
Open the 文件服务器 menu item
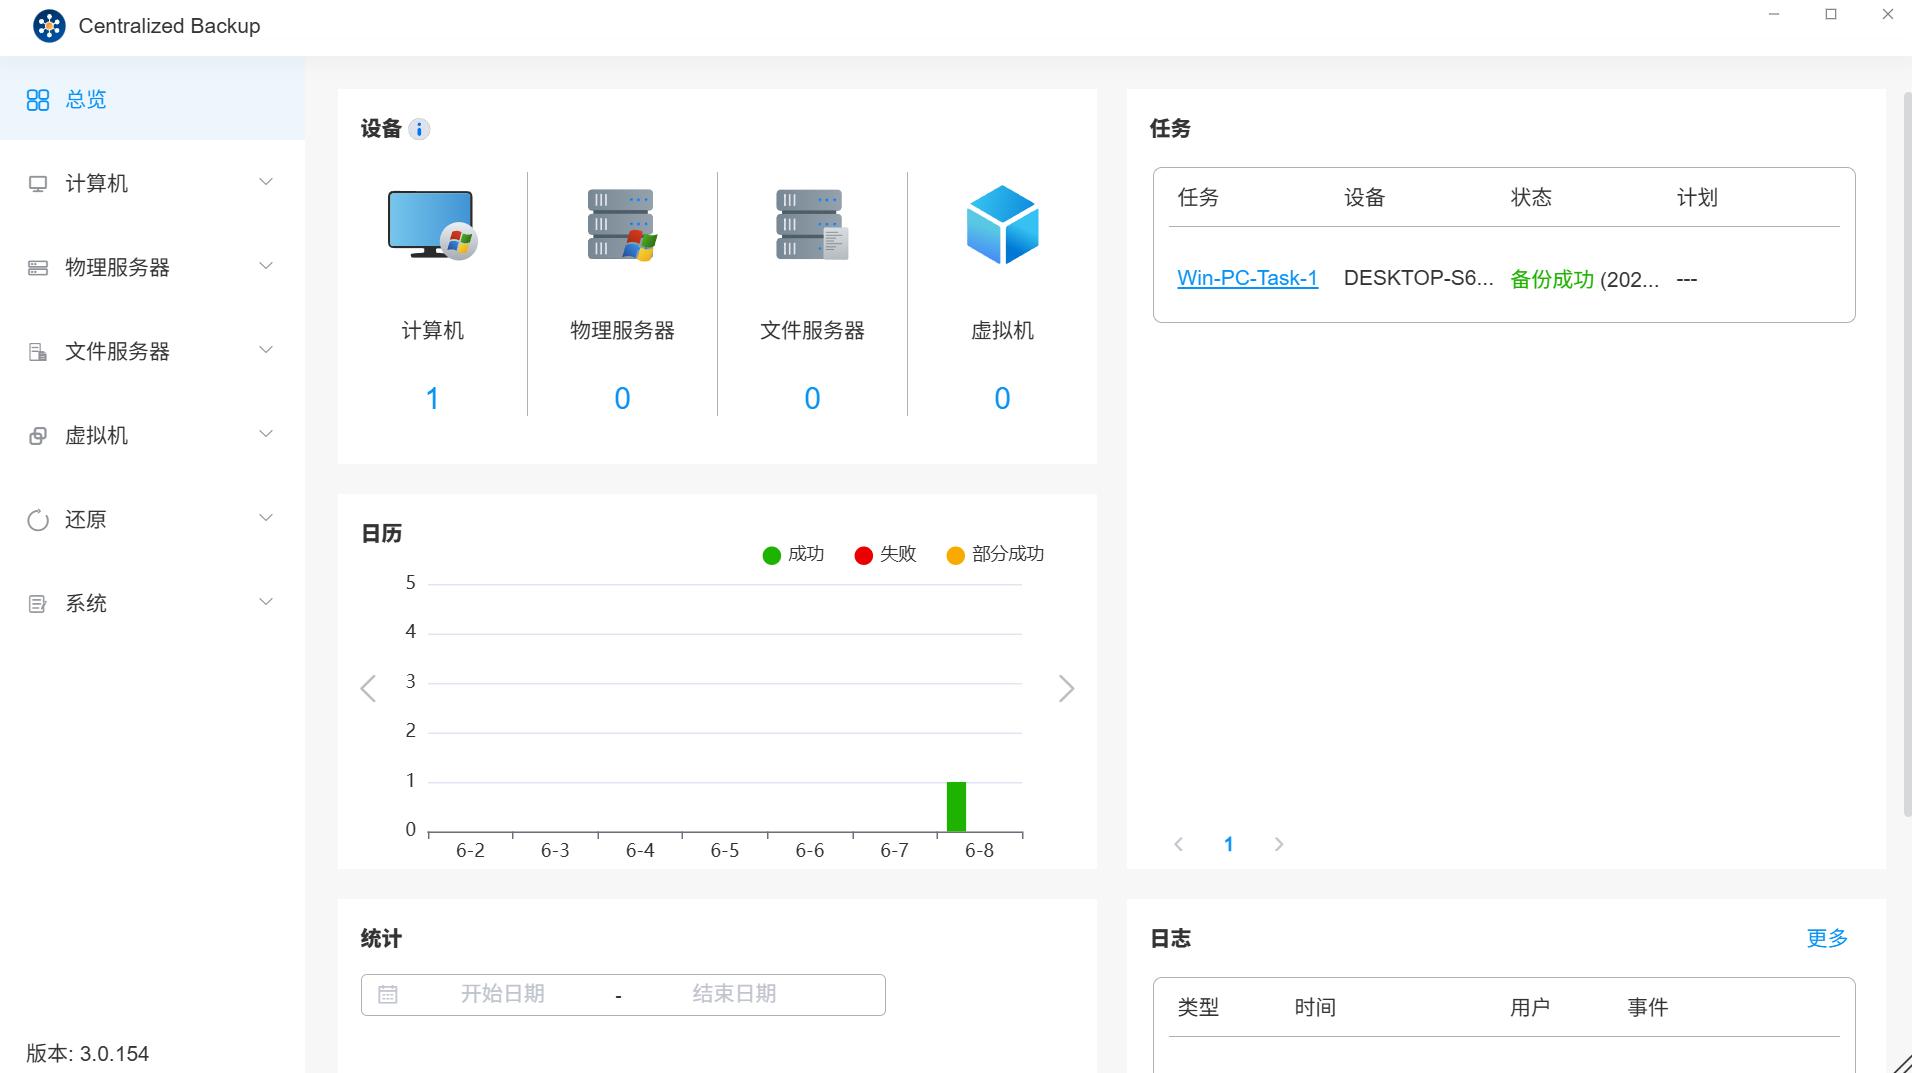coord(152,351)
